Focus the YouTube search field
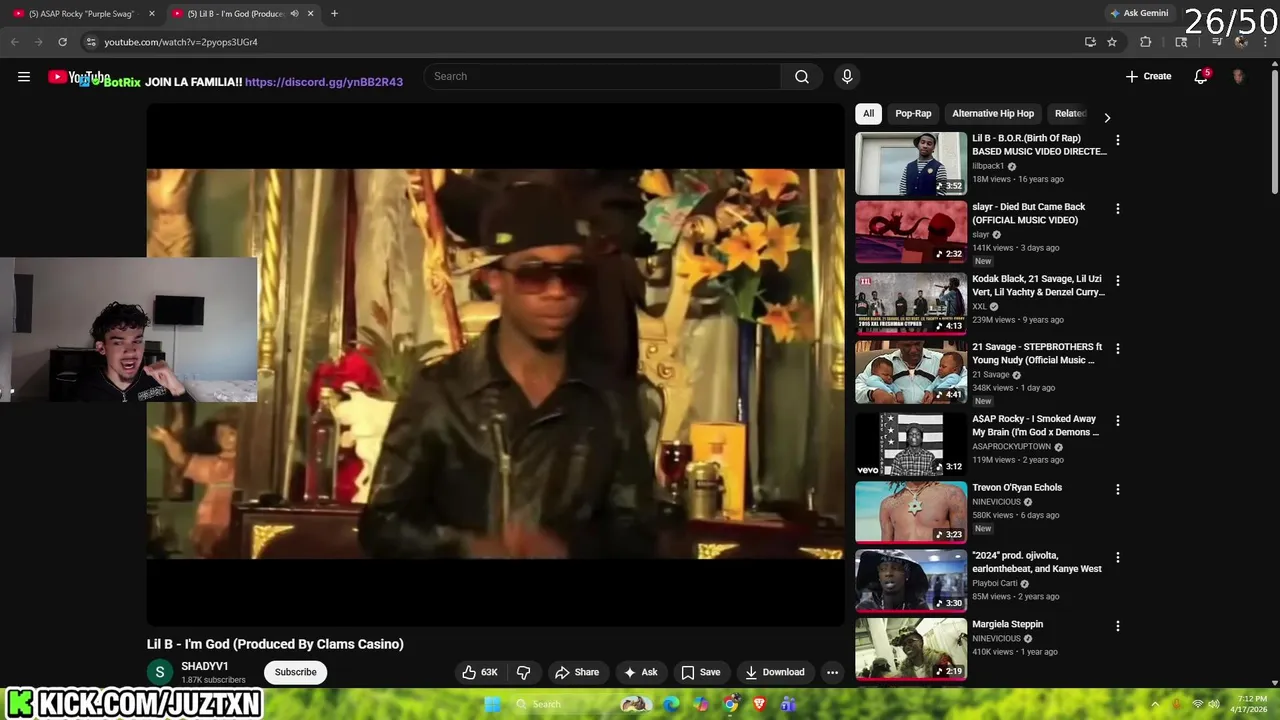Viewport: 1280px width, 720px height. pos(603,77)
